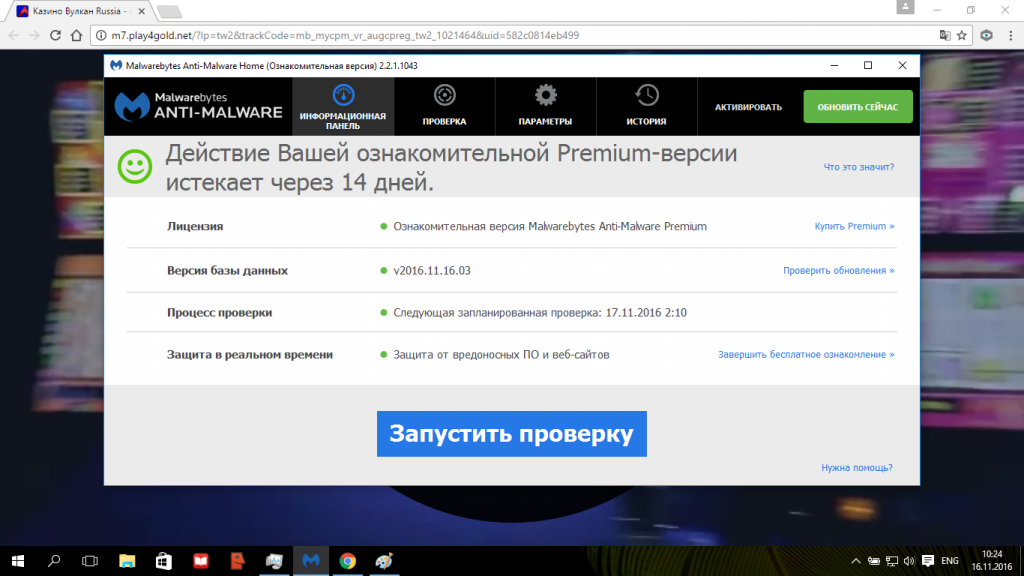Viewport: 1024px width, 576px height.
Task: Switch the ENG input language indicator
Action: tap(950, 561)
